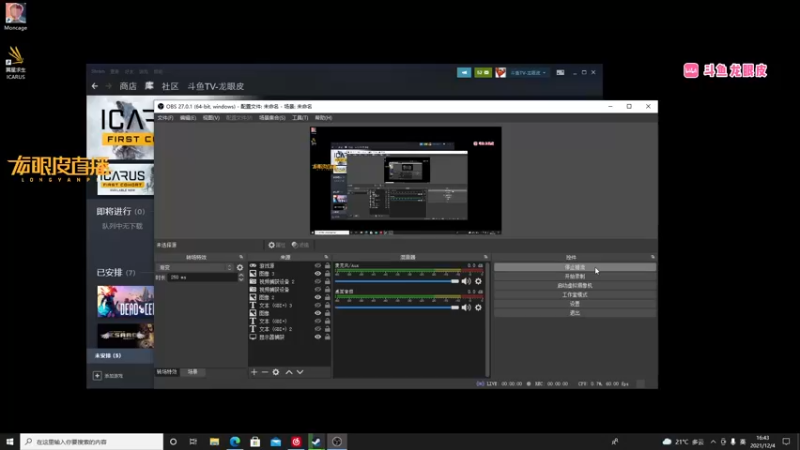Open the 文件(F) menu
The height and width of the screenshot is (450, 800).
point(165,118)
